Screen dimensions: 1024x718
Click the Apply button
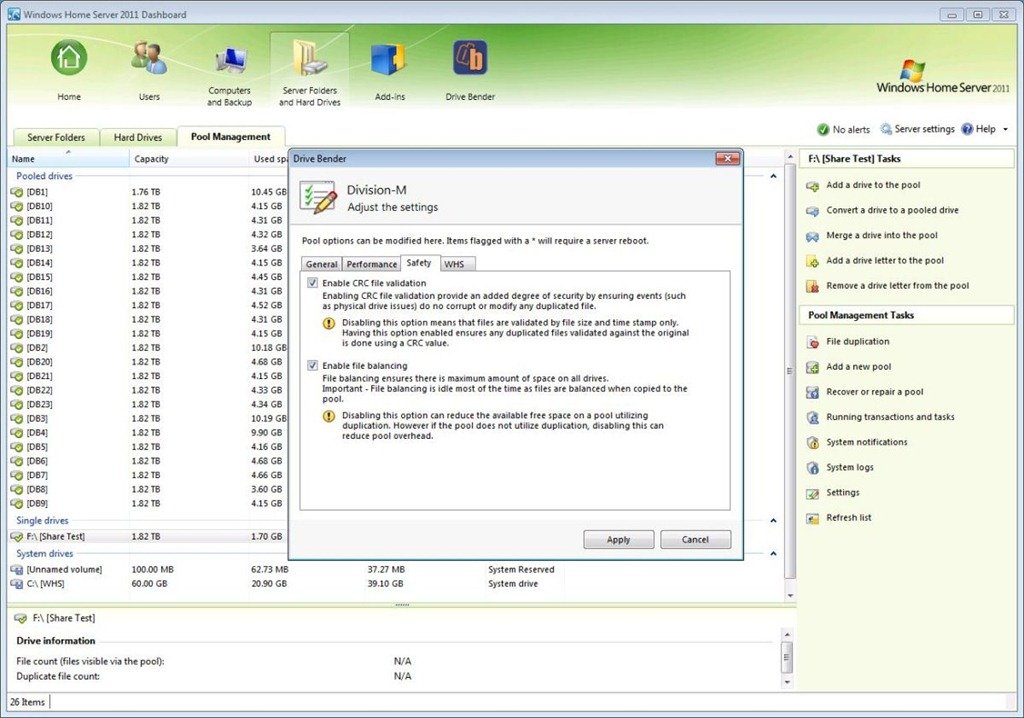point(618,540)
